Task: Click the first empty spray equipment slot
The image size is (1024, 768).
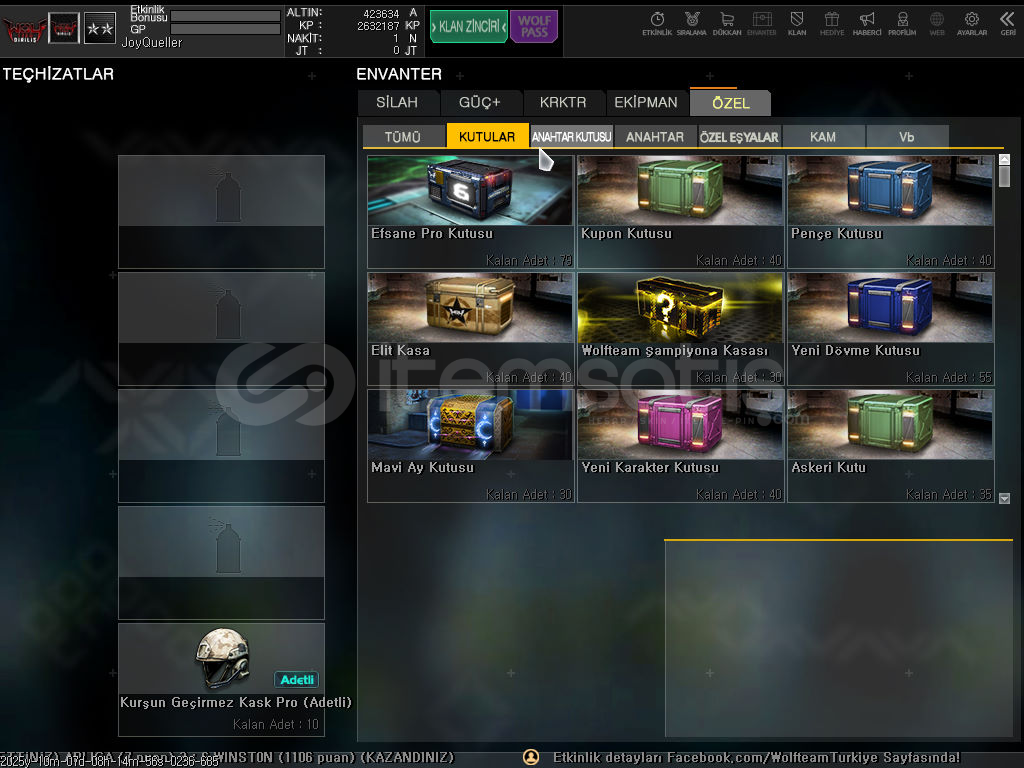Action: click(x=221, y=212)
